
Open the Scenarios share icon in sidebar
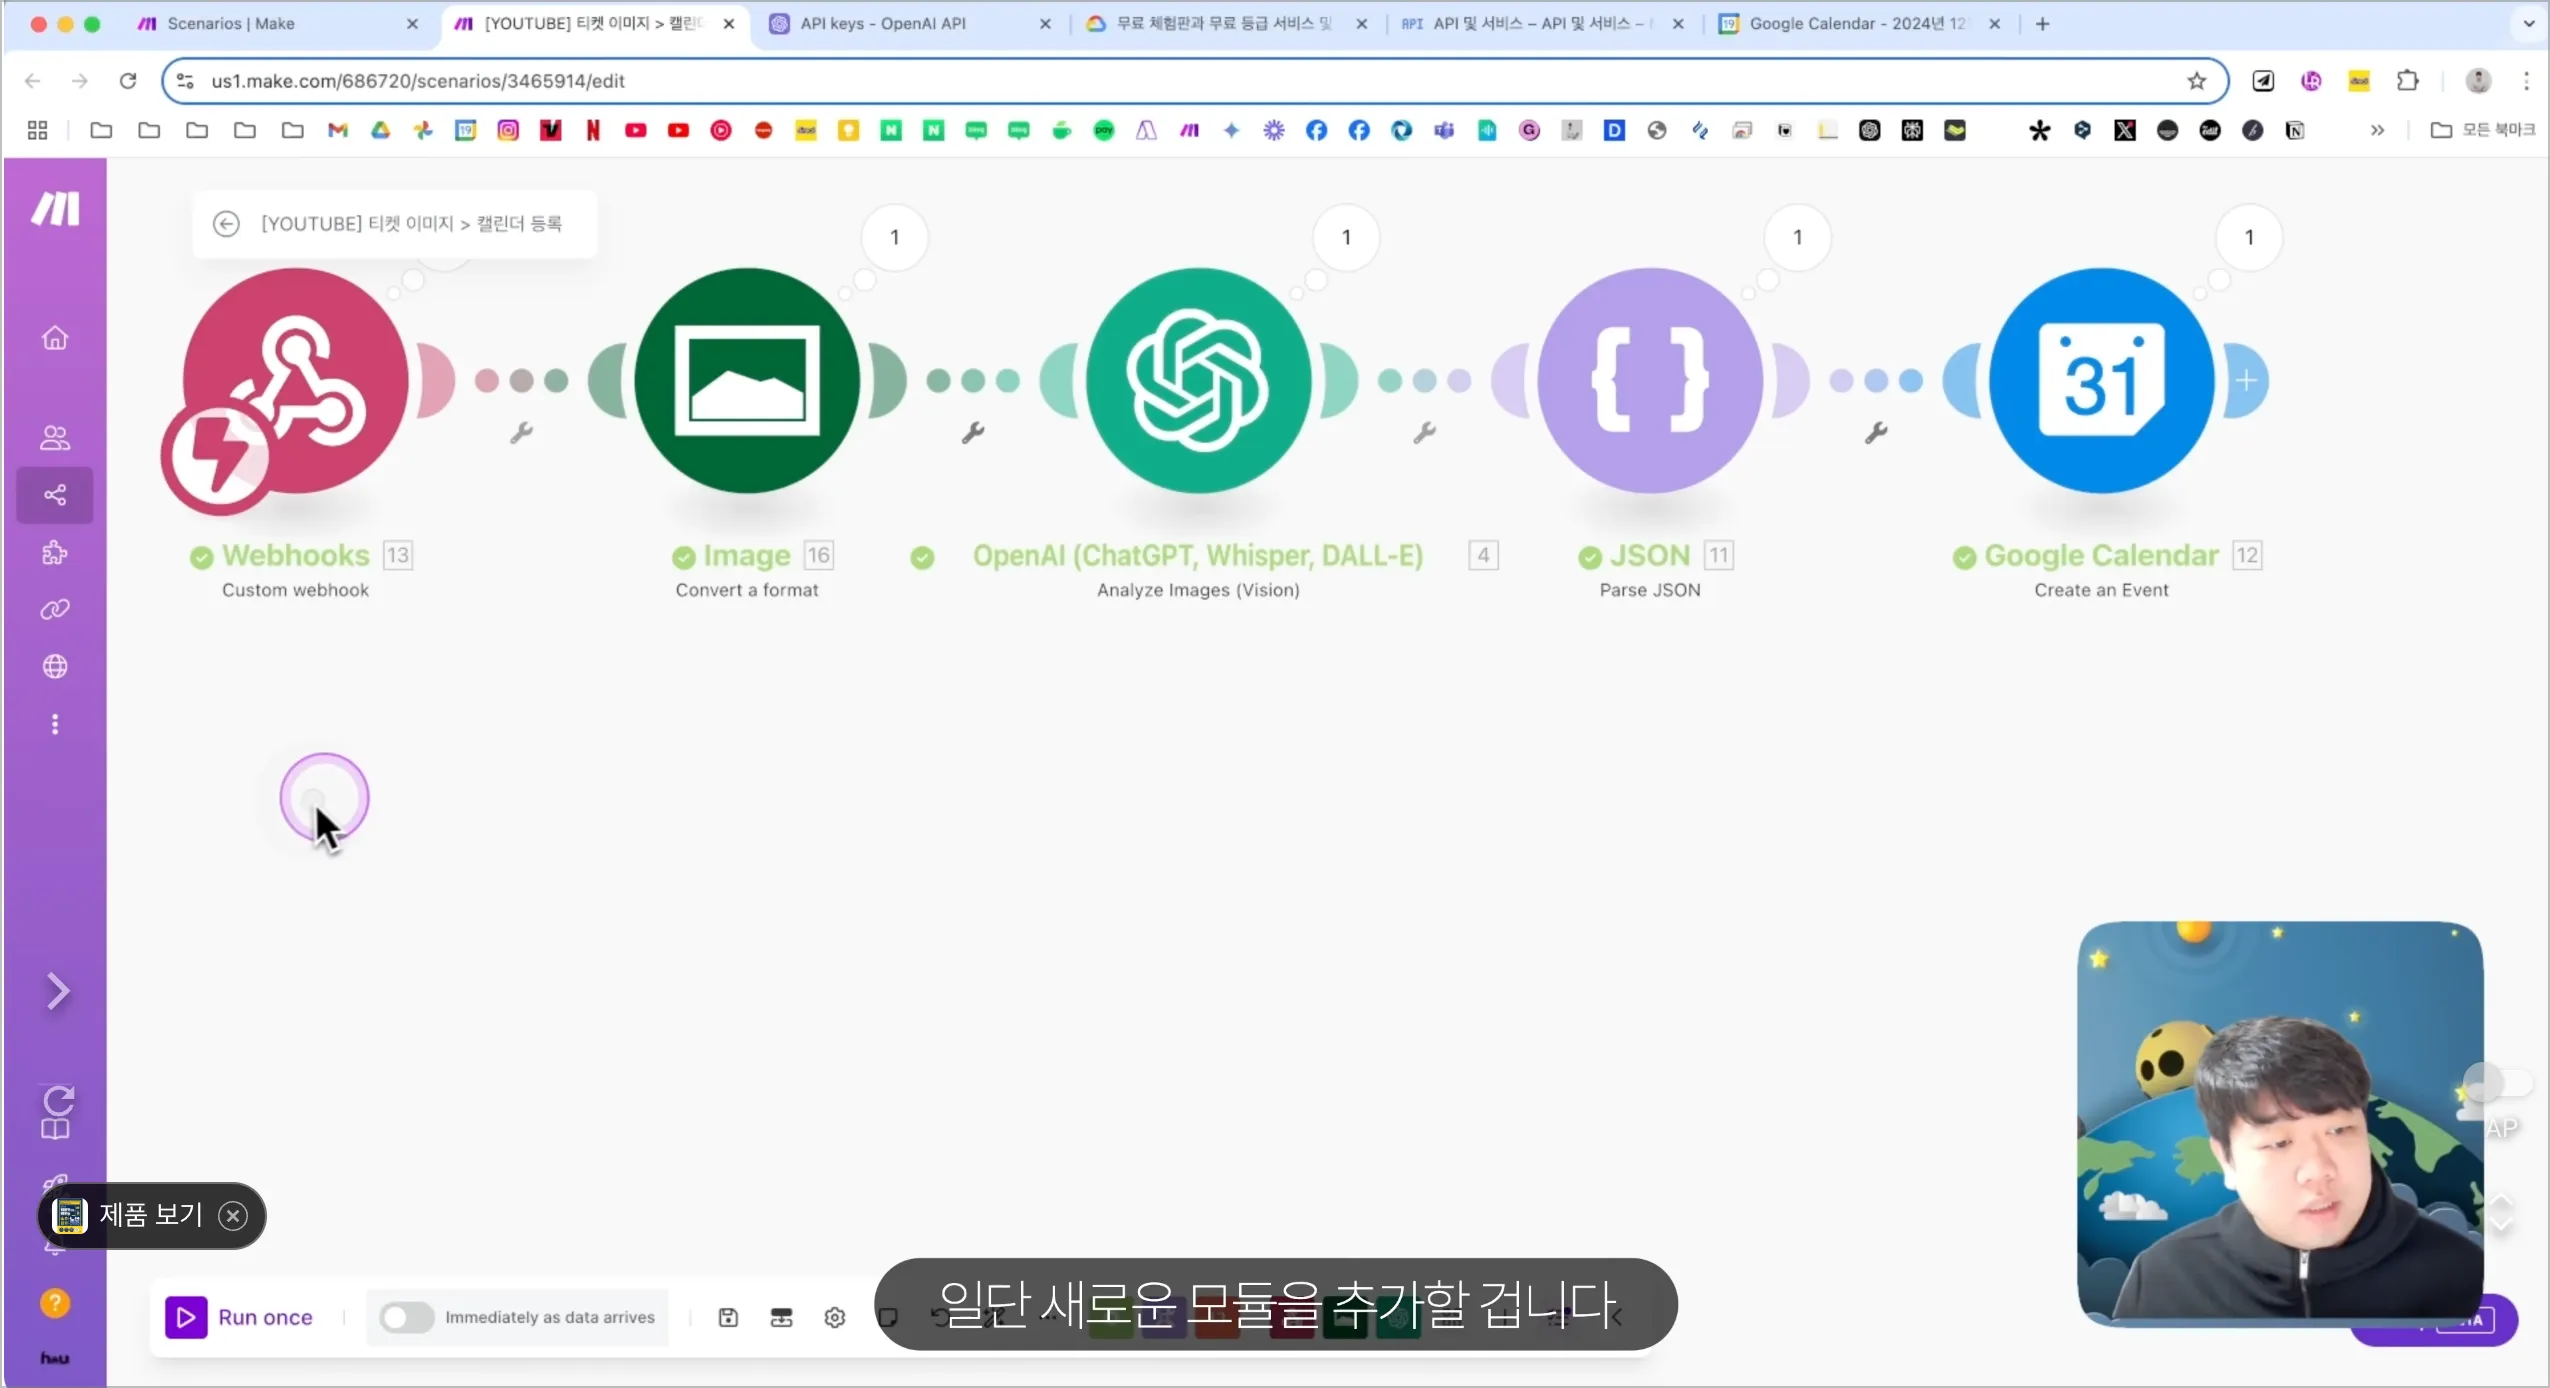click(x=55, y=495)
